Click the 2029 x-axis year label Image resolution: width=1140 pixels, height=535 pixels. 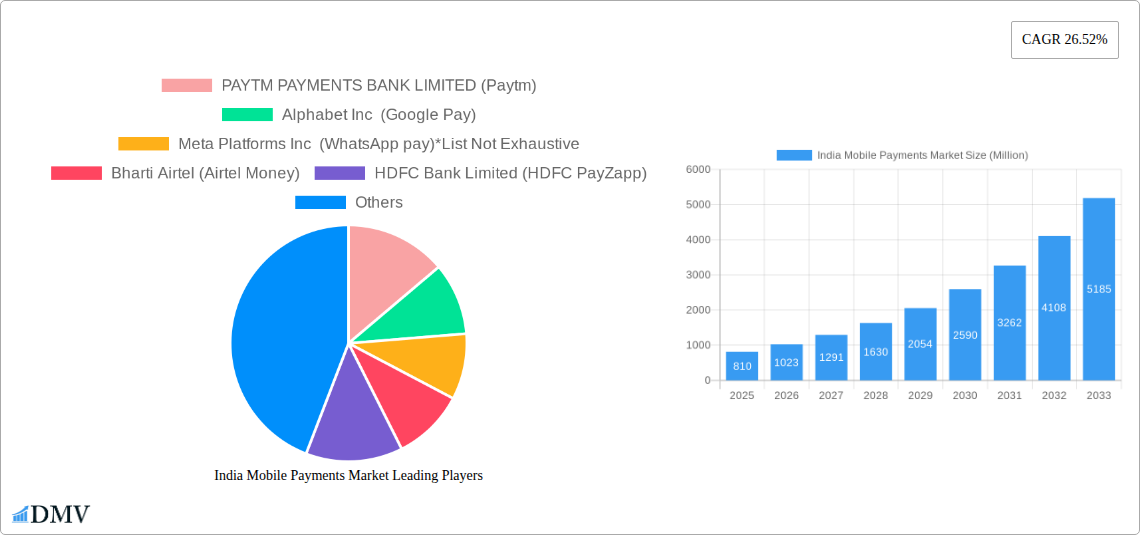point(920,395)
